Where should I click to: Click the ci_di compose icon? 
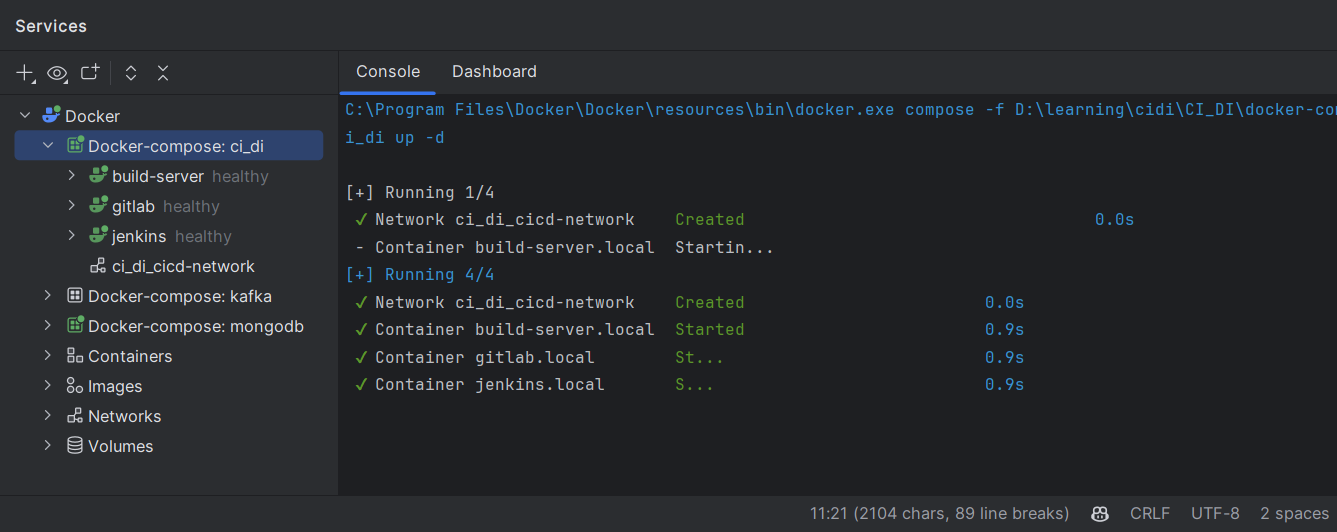click(75, 146)
